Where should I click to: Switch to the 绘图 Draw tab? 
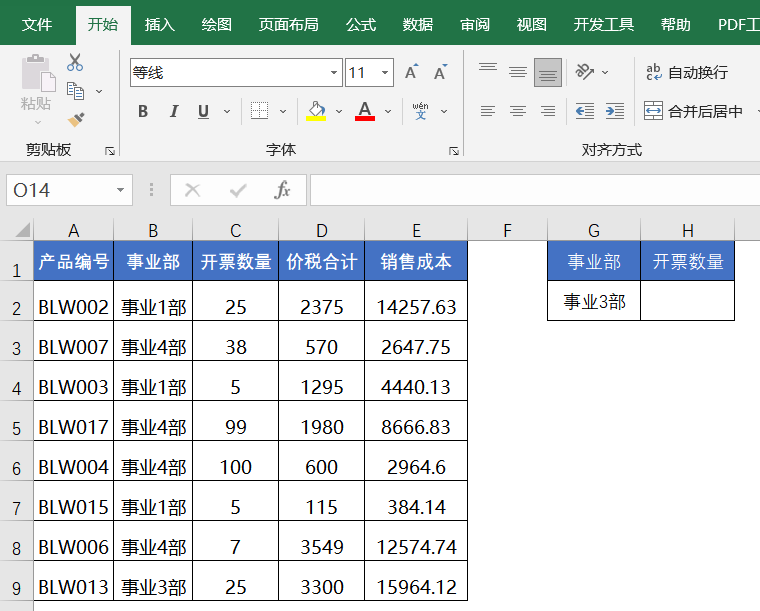(x=216, y=24)
